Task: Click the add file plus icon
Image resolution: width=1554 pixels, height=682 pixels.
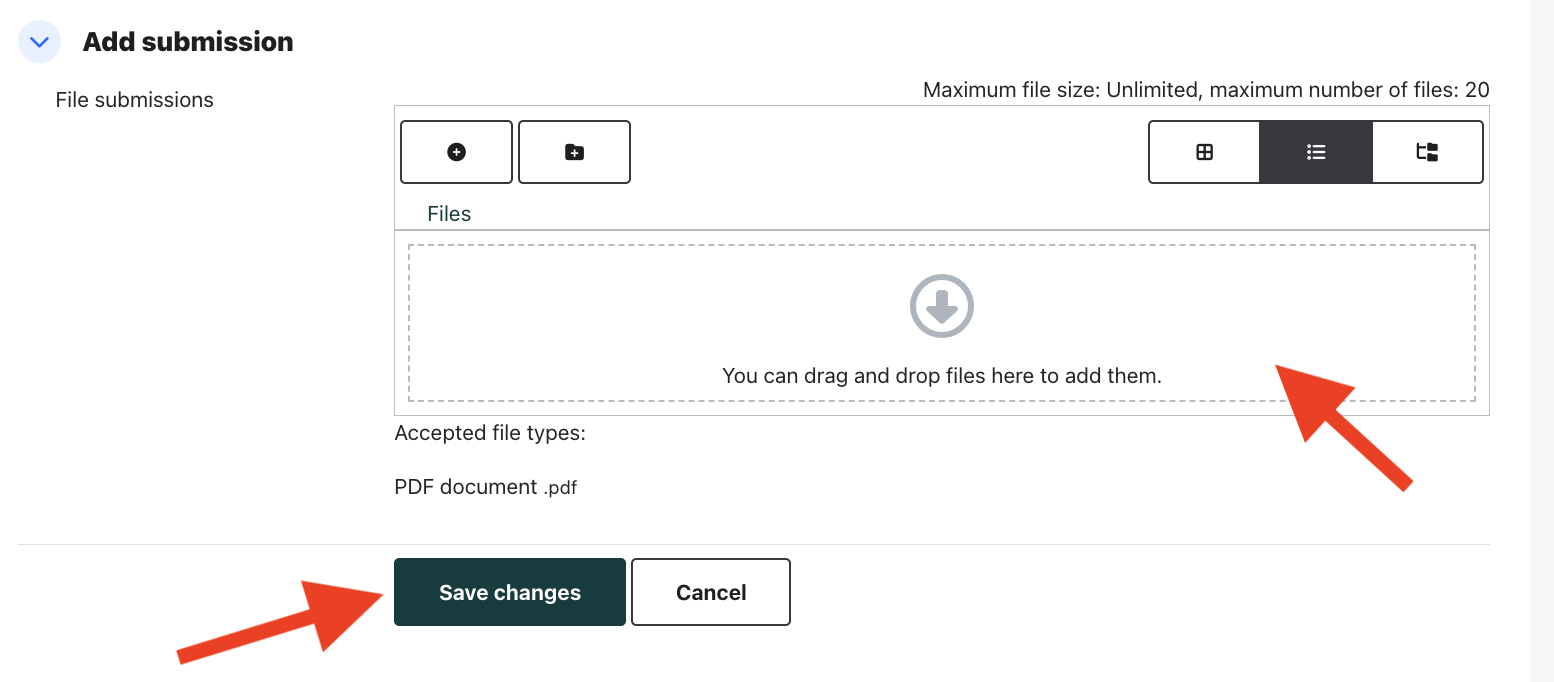Action: click(x=456, y=152)
